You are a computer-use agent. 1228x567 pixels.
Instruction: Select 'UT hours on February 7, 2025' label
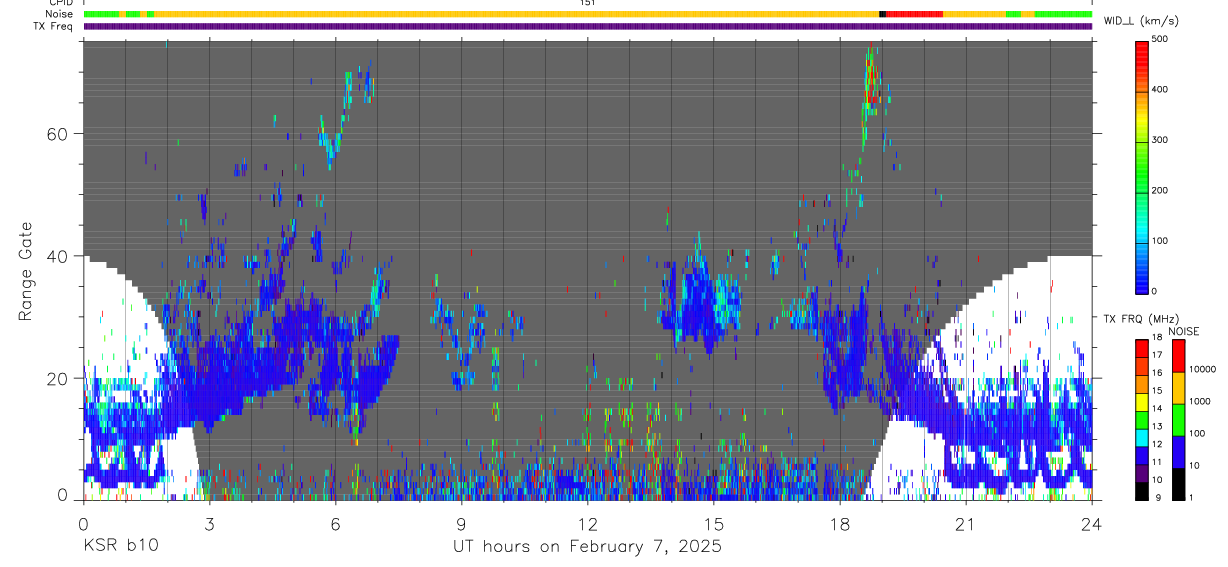(x=587, y=547)
